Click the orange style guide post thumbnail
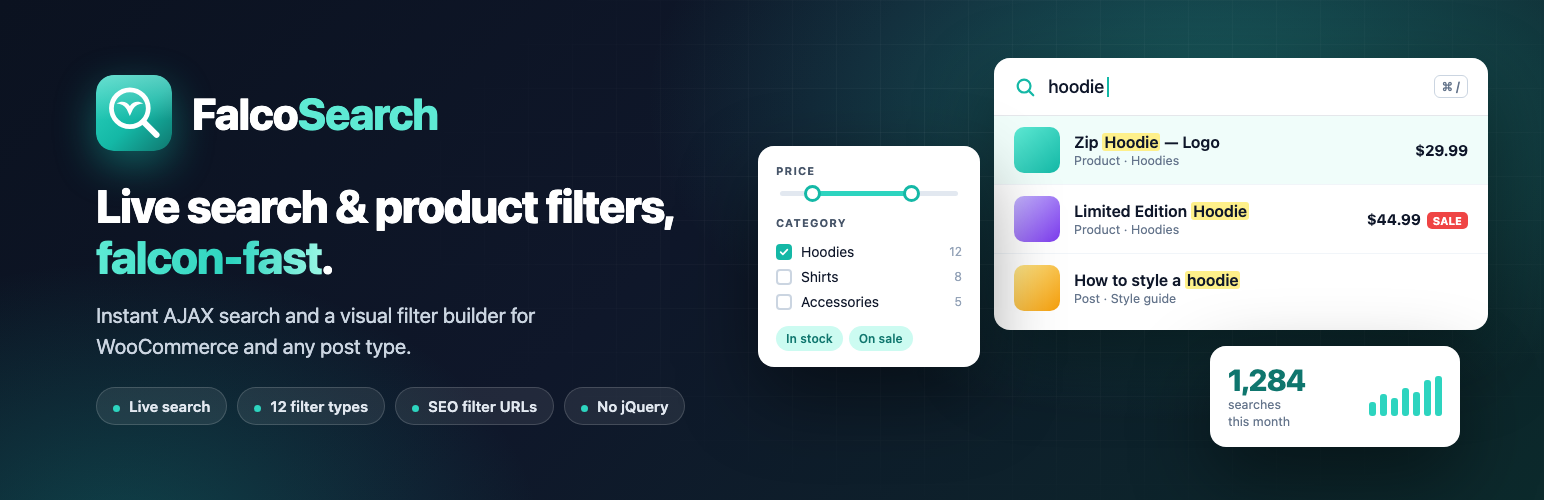Image resolution: width=1544 pixels, height=500 pixels. point(1037,288)
